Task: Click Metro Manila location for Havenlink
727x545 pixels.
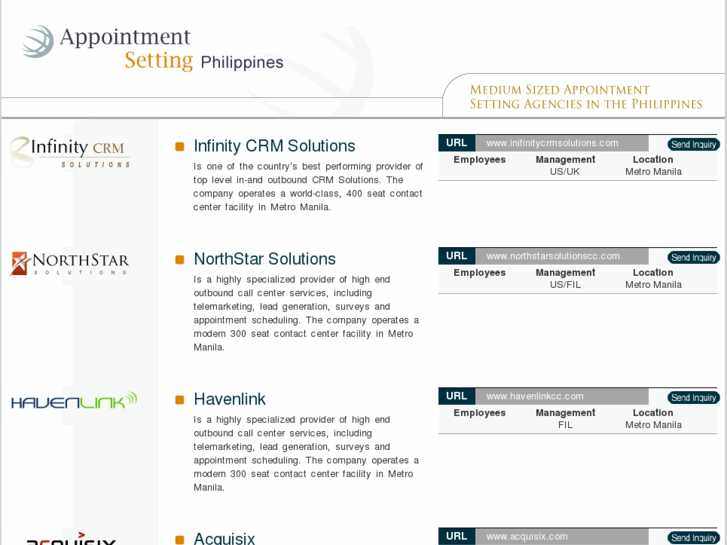Action: click(653, 425)
